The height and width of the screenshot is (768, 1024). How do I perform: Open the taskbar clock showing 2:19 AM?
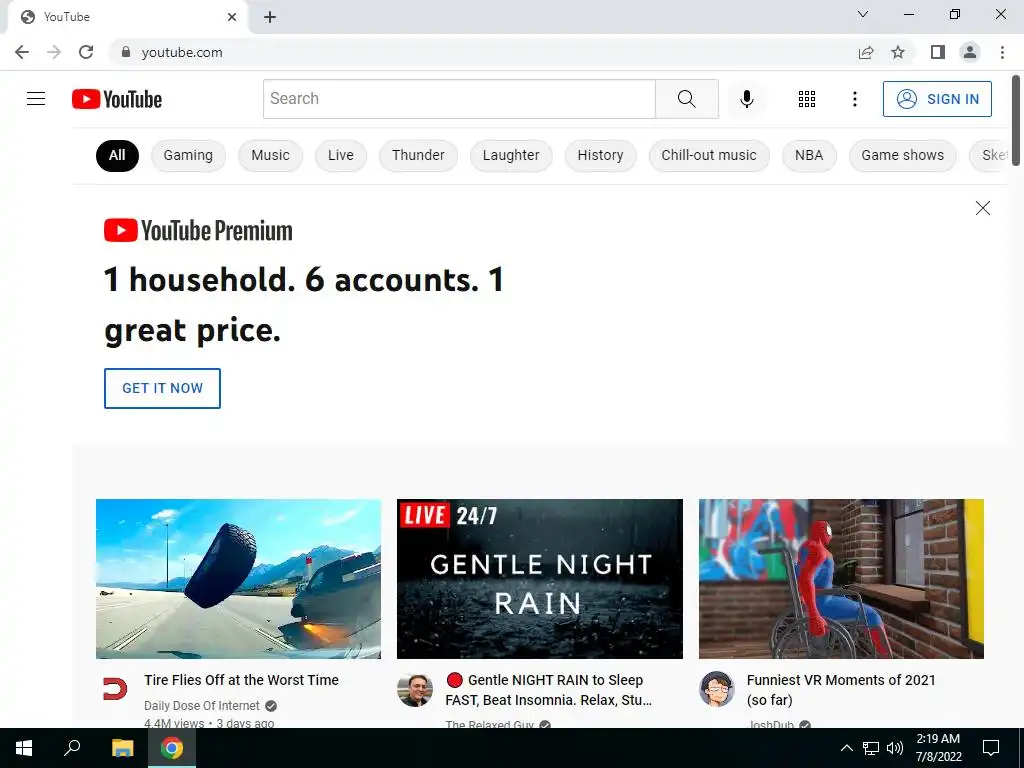[x=938, y=748]
